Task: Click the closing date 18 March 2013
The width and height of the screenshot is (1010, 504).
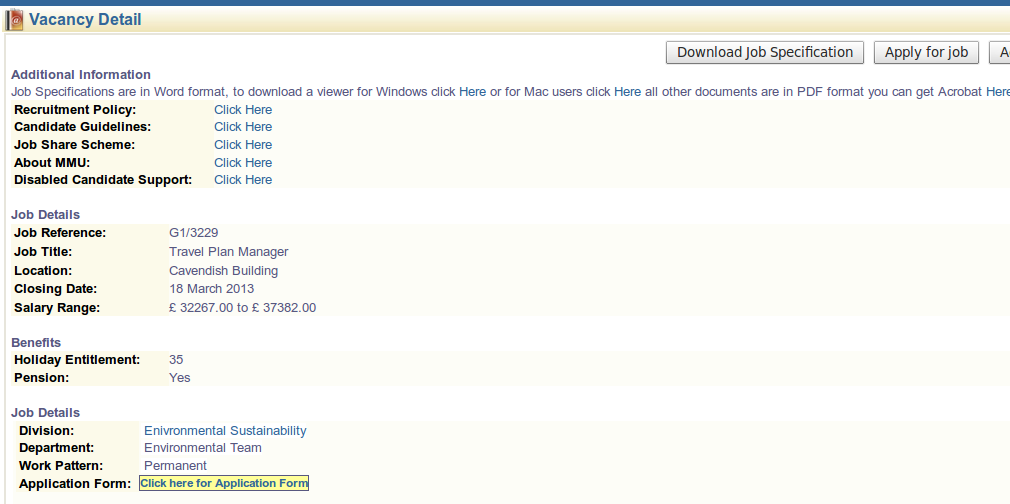Action: coord(211,289)
